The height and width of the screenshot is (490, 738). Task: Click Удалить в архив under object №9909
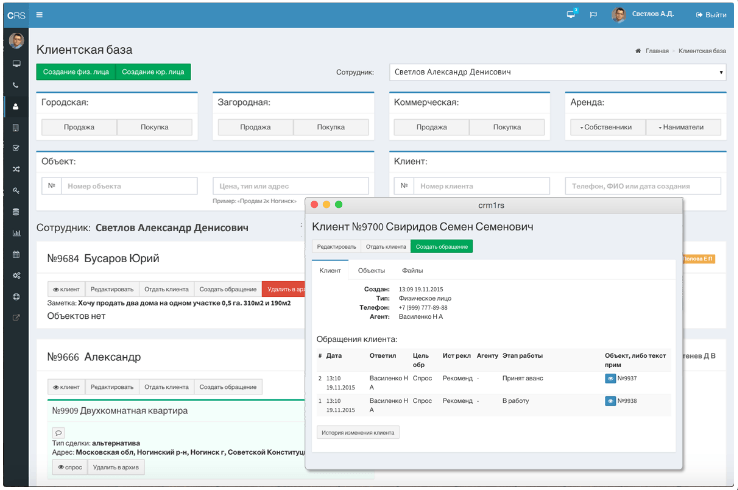click(116, 467)
